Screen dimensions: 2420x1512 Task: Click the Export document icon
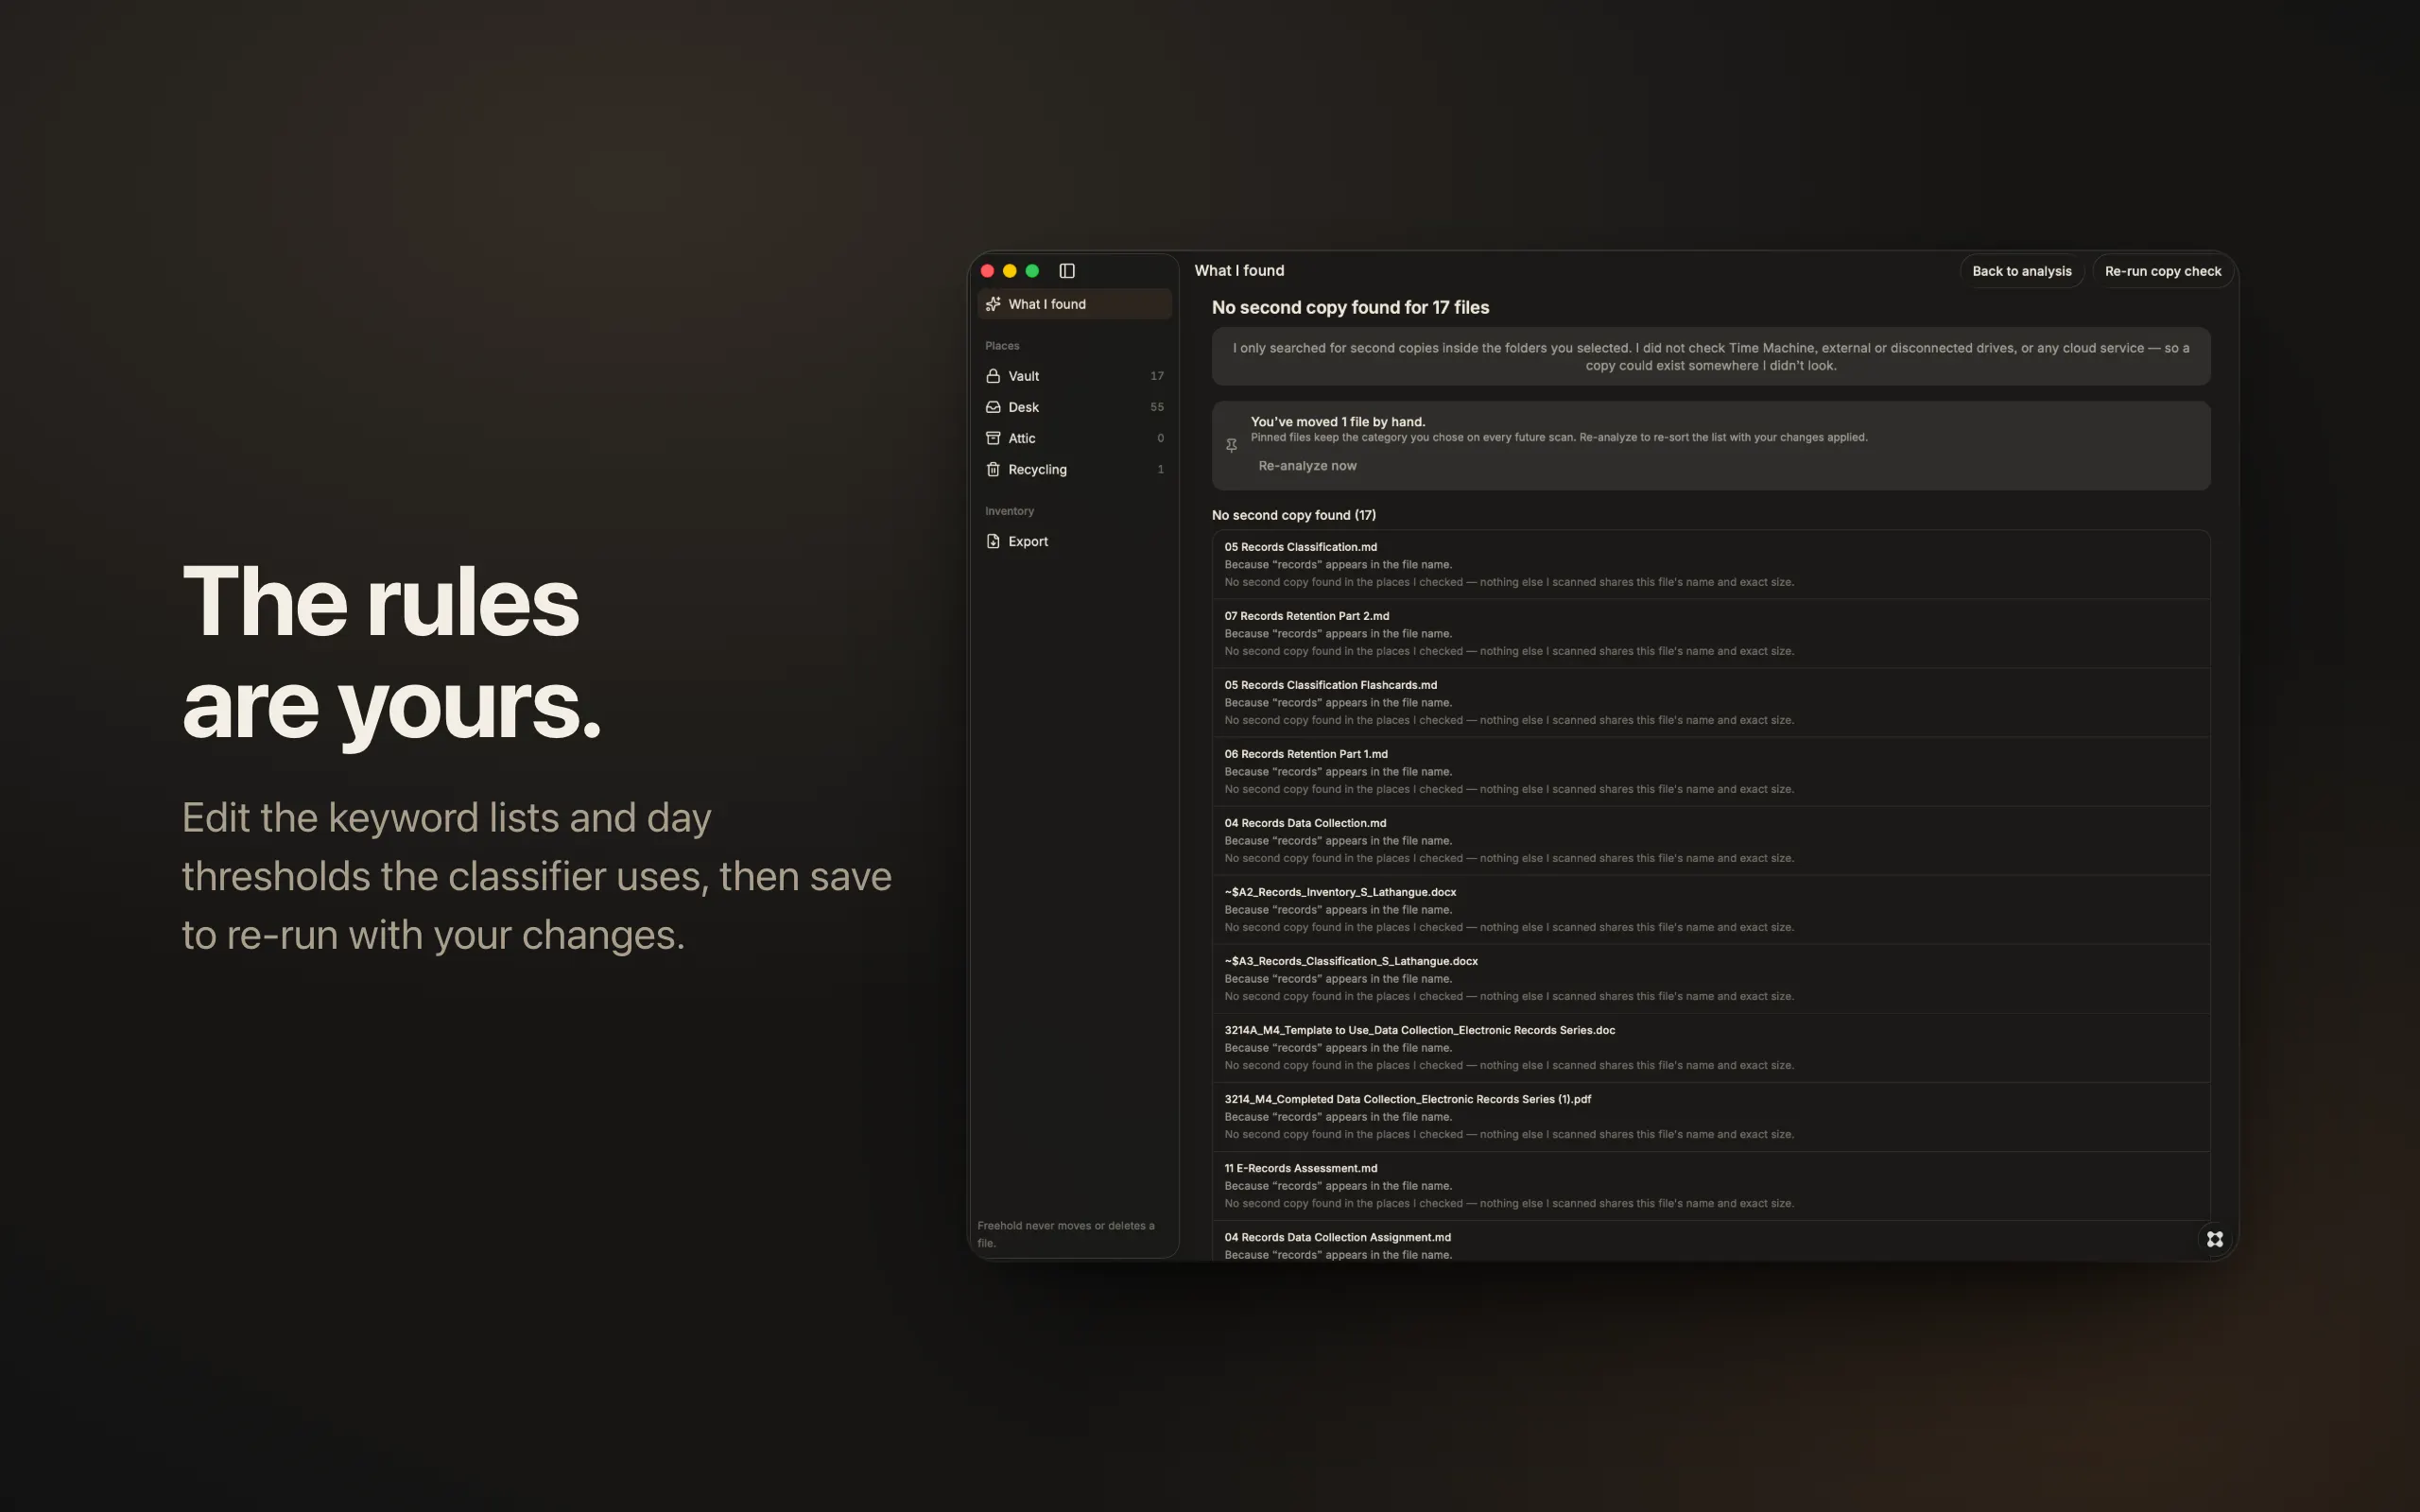993,541
